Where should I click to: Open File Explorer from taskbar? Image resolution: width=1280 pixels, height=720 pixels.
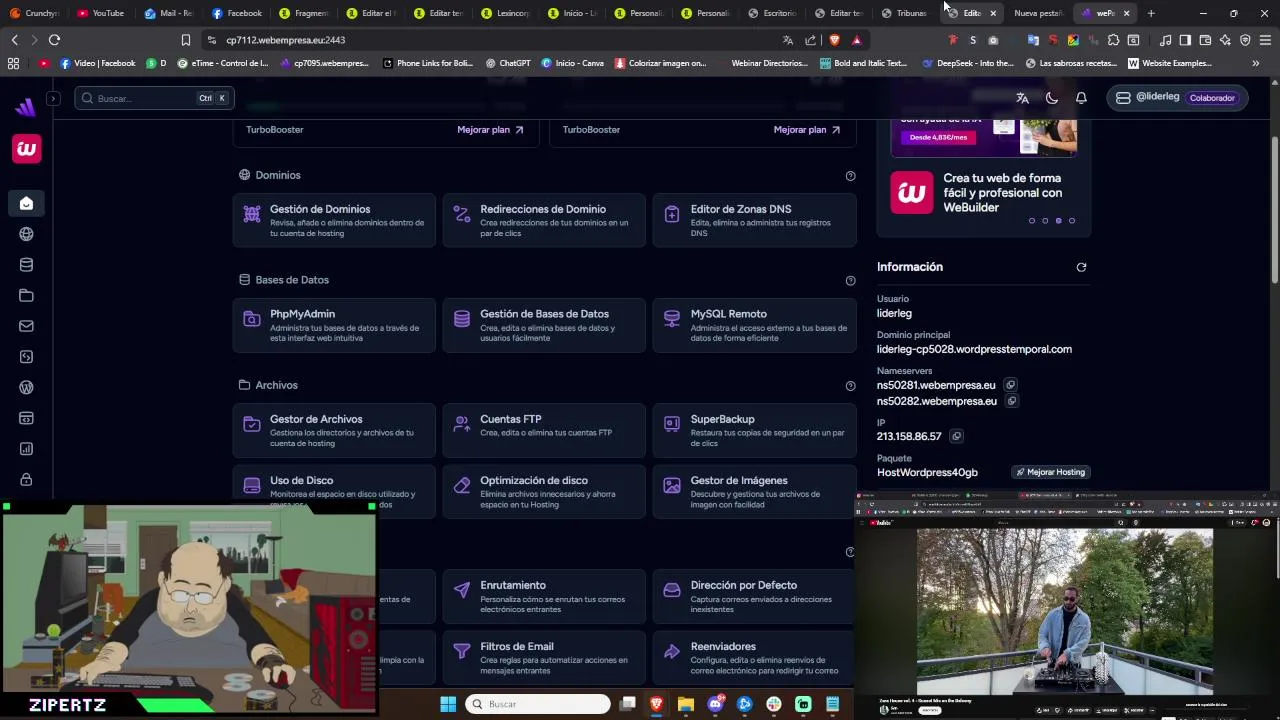pos(686,704)
